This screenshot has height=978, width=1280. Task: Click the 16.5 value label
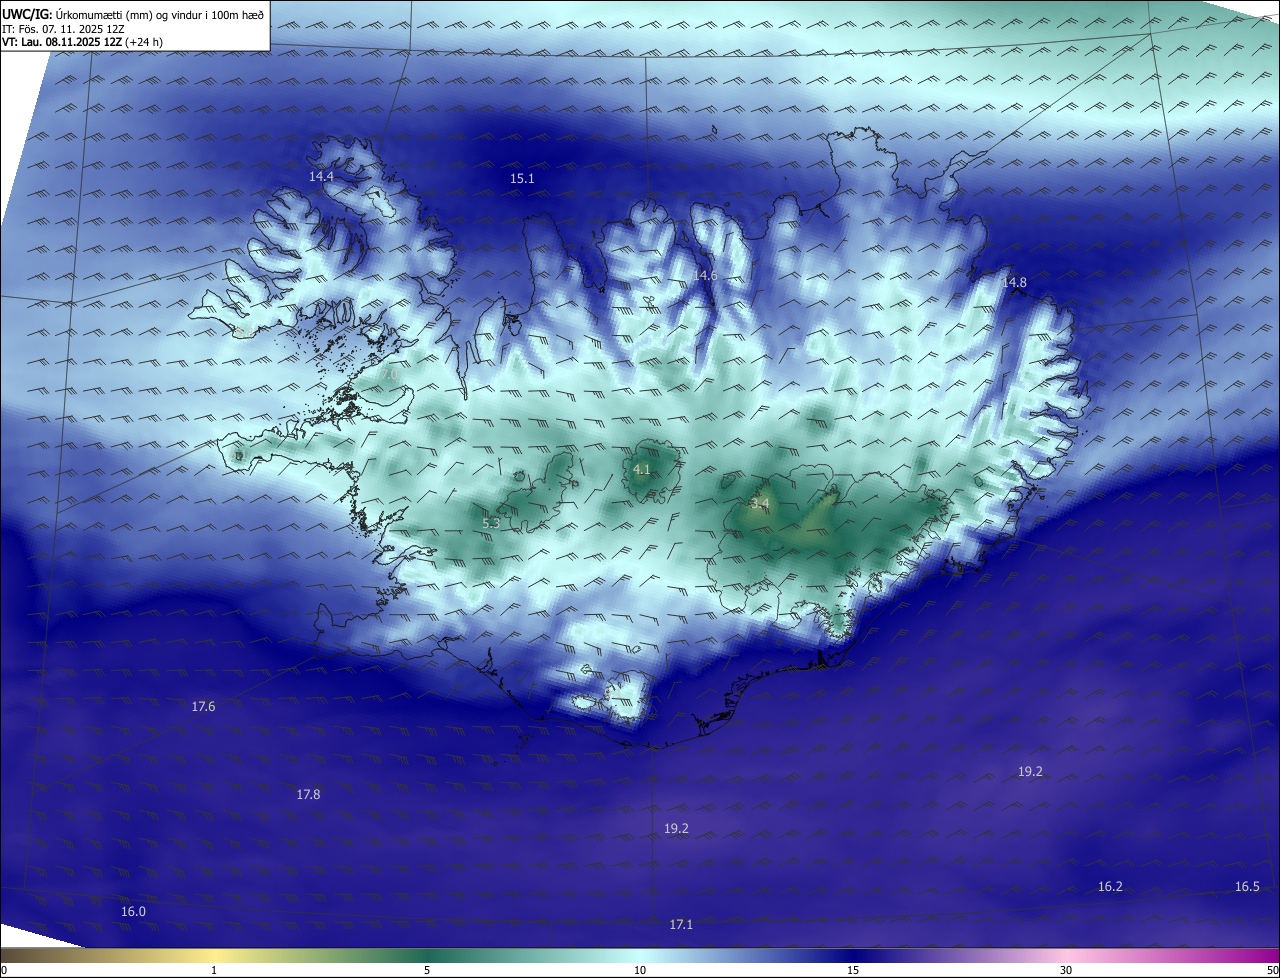pos(1247,887)
